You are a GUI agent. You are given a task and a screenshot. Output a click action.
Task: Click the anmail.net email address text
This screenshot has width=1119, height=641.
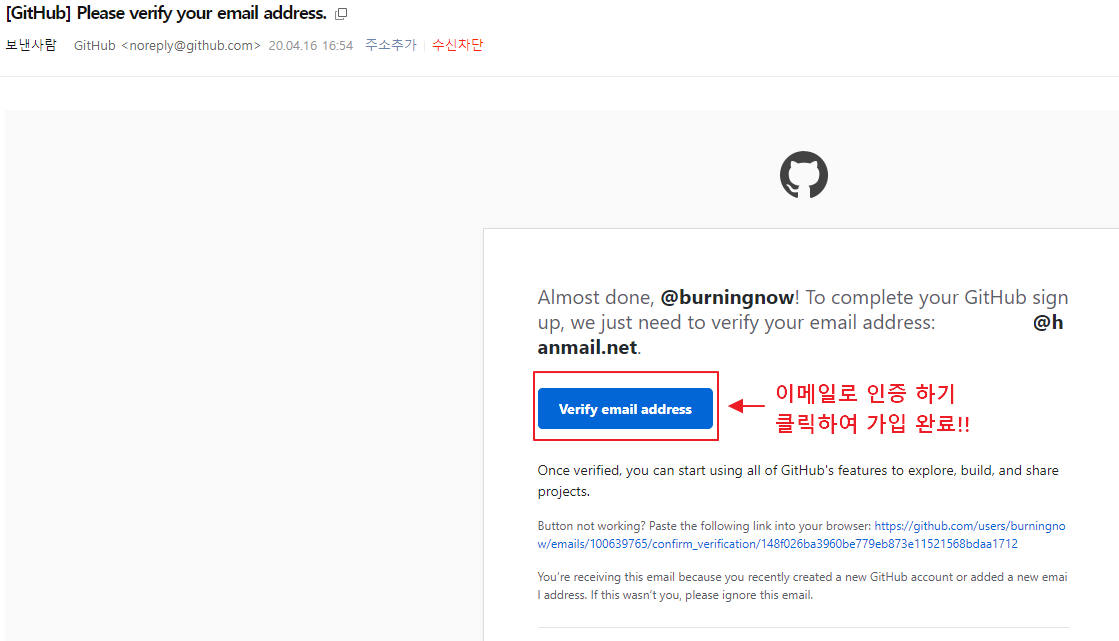point(587,347)
